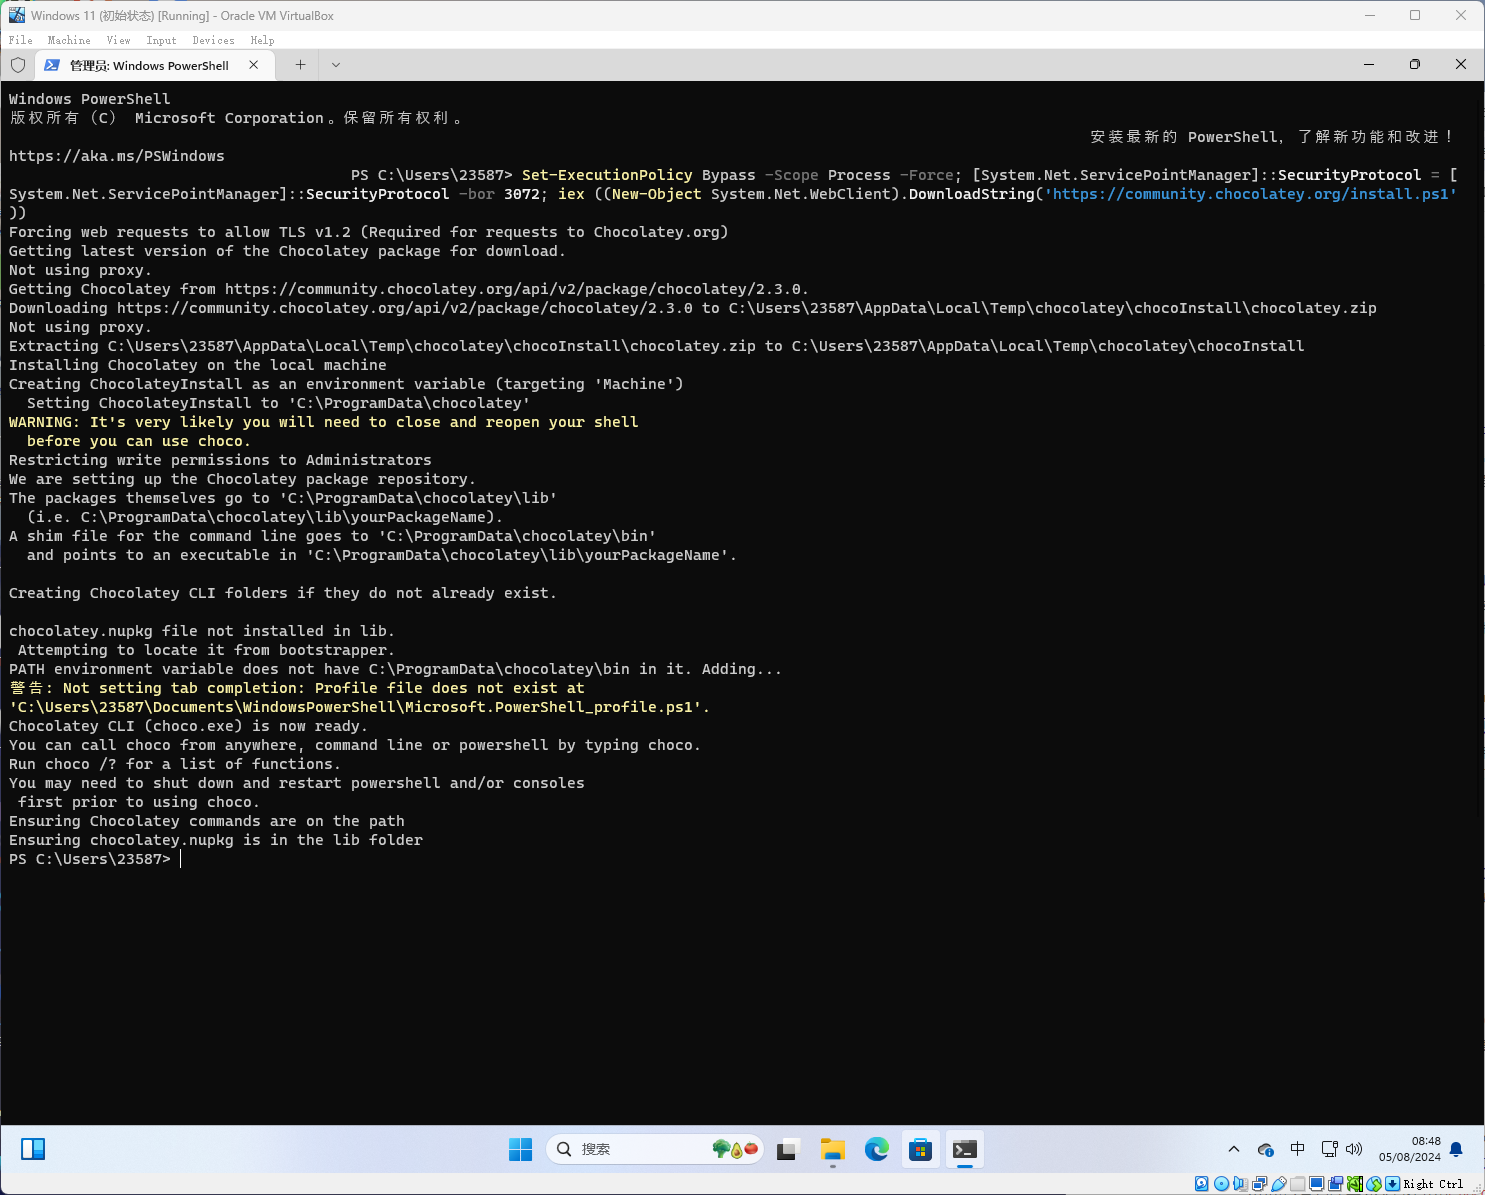Show hidden system tray icons
Image resolution: width=1485 pixels, height=1195 pixels.
pyautogui.click(x=1234, y=1149)
